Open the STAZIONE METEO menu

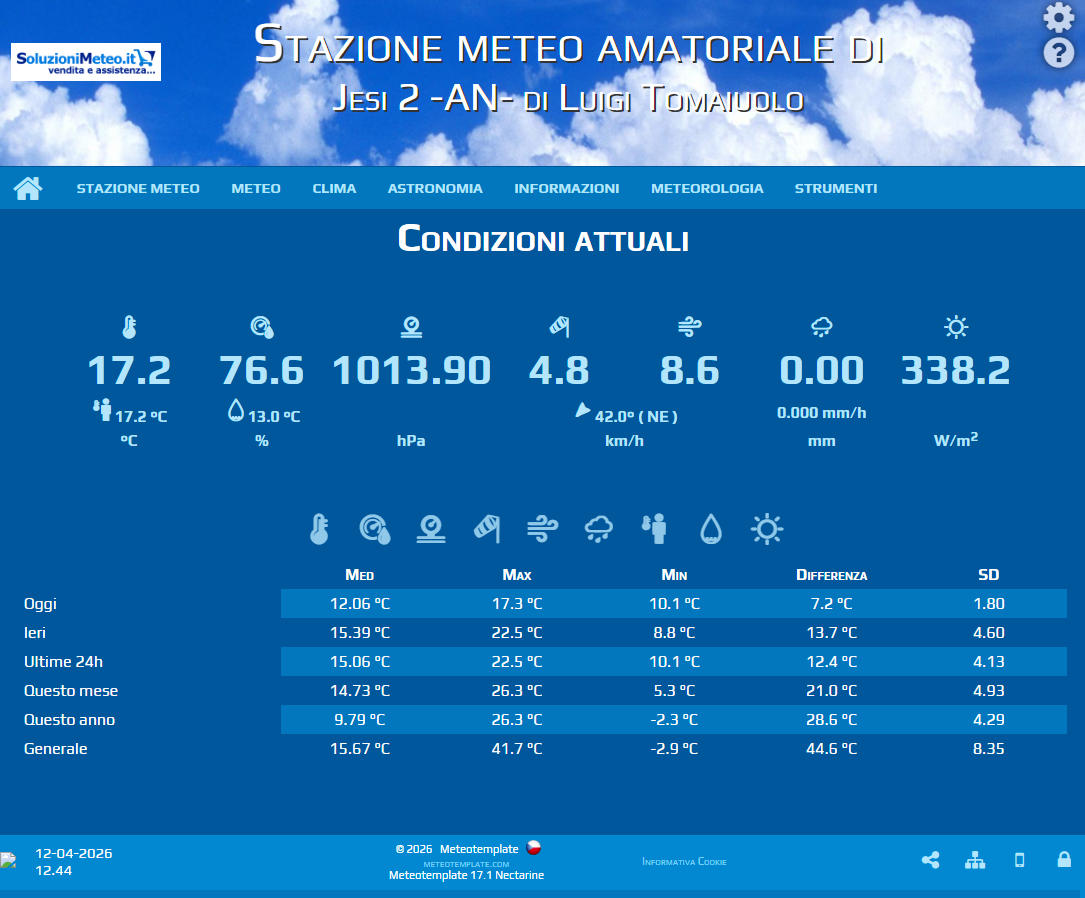138,188
